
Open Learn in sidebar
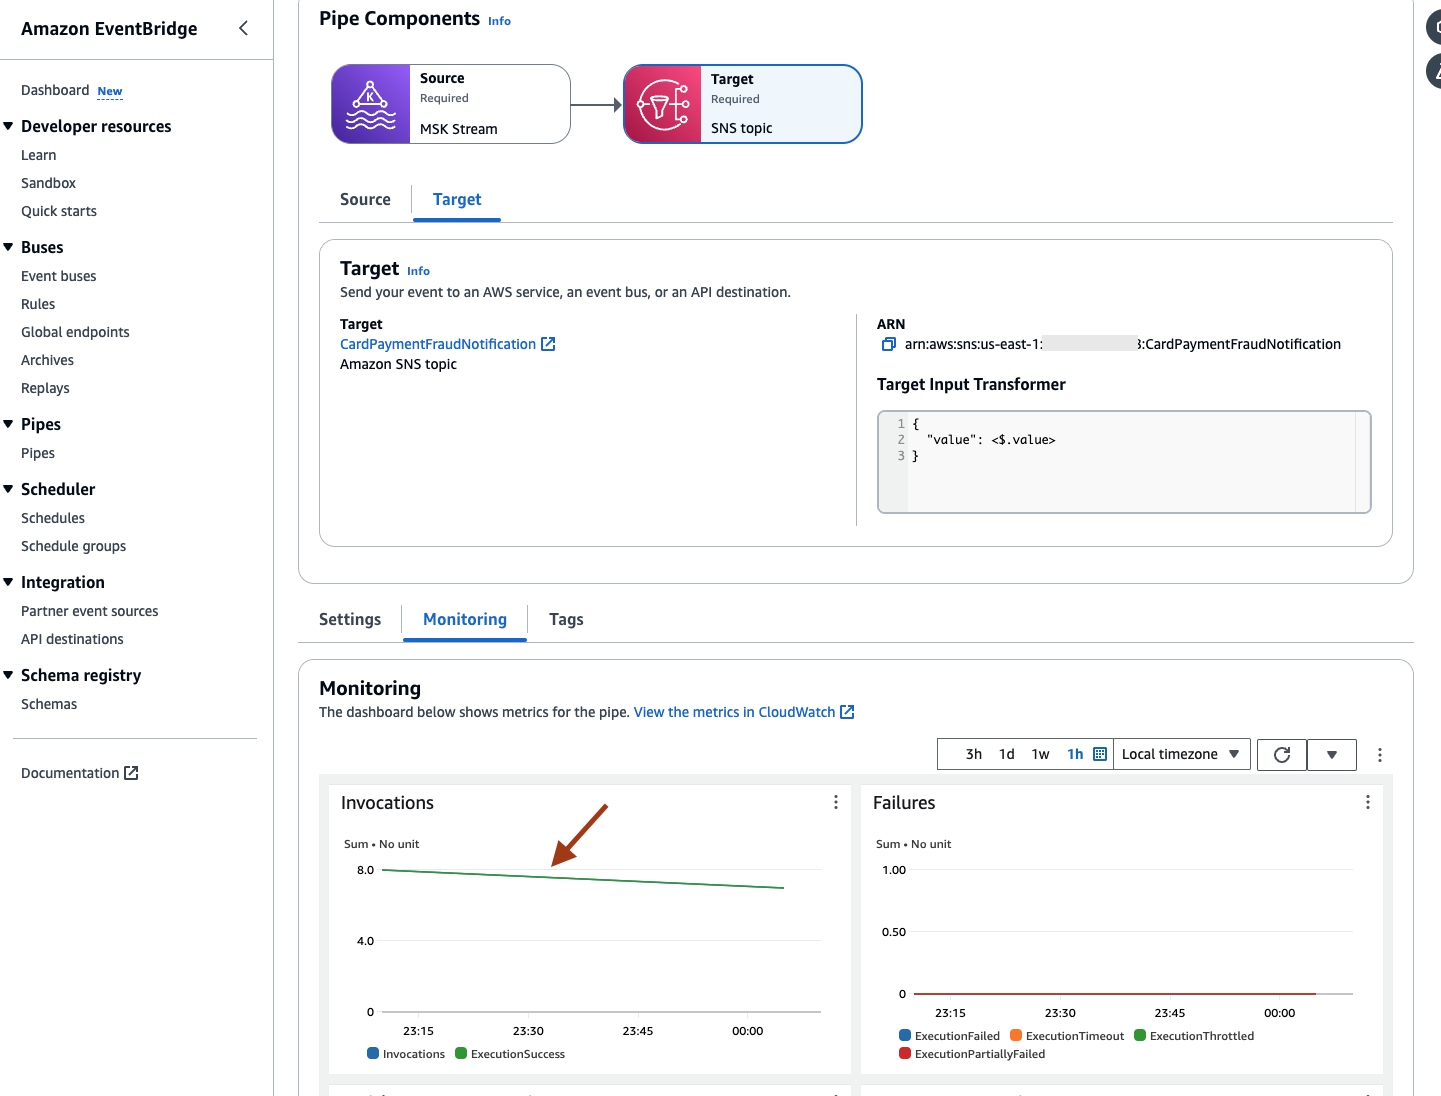(39, 155)
